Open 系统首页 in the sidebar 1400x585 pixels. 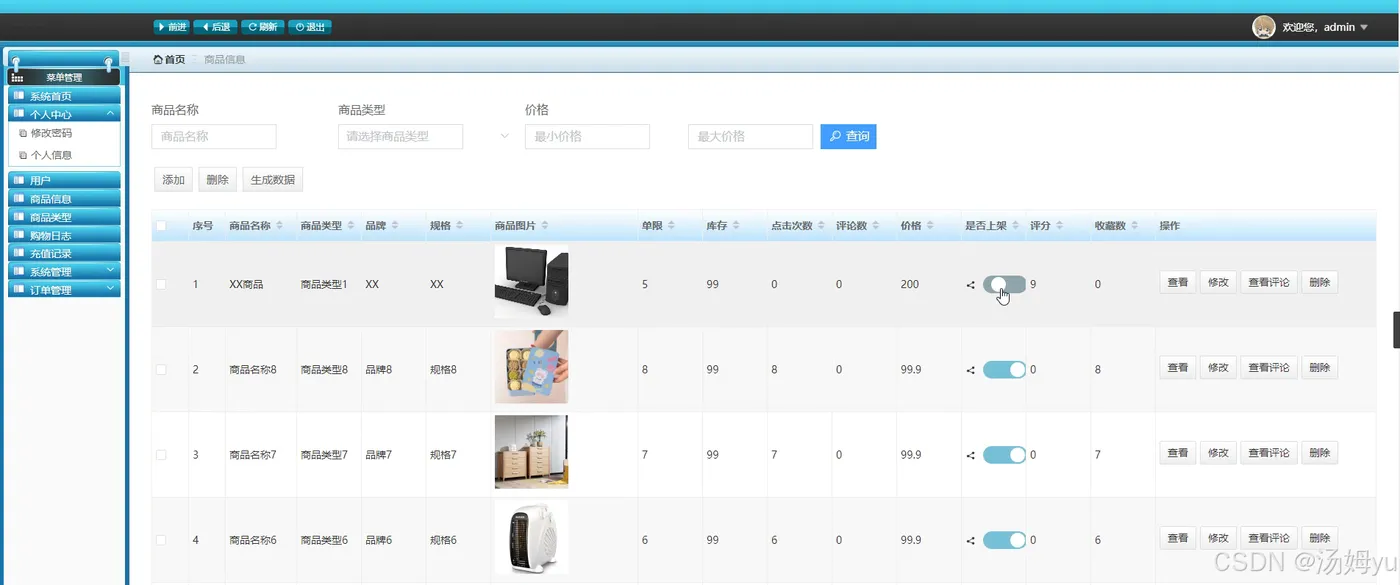click(64, 96)
